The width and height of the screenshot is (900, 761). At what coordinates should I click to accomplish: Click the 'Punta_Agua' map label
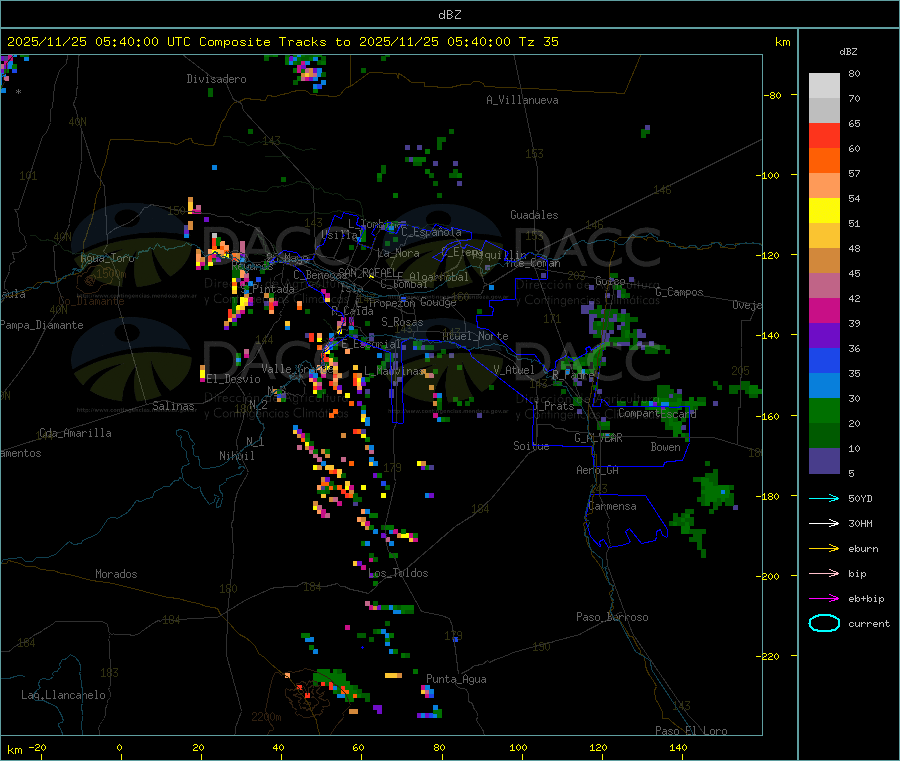[x=456, y=679]
